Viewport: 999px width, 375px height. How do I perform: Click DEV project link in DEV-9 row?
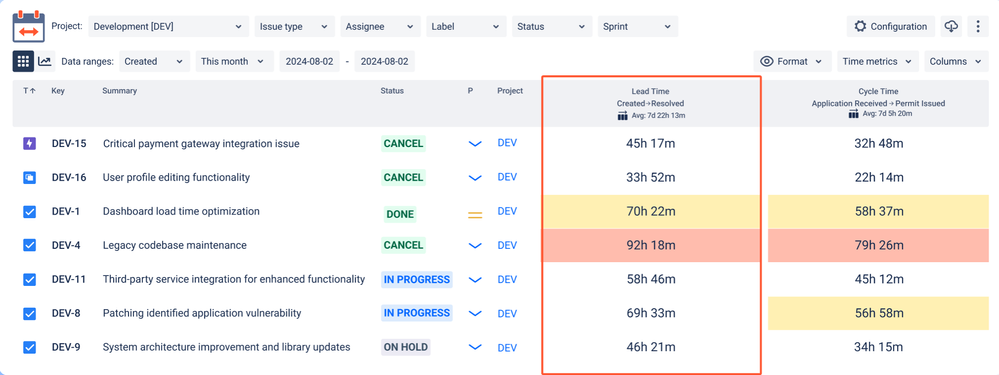pos(507,348)
